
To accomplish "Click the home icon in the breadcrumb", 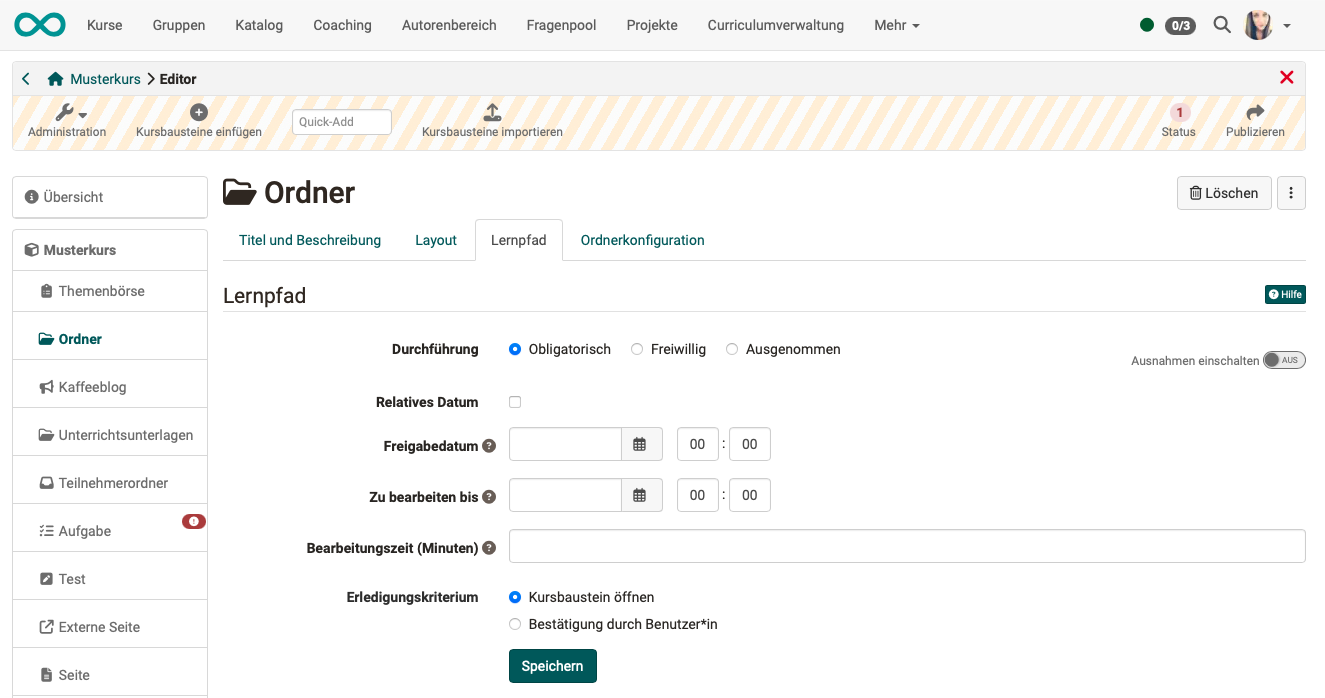I will [53, 78].
